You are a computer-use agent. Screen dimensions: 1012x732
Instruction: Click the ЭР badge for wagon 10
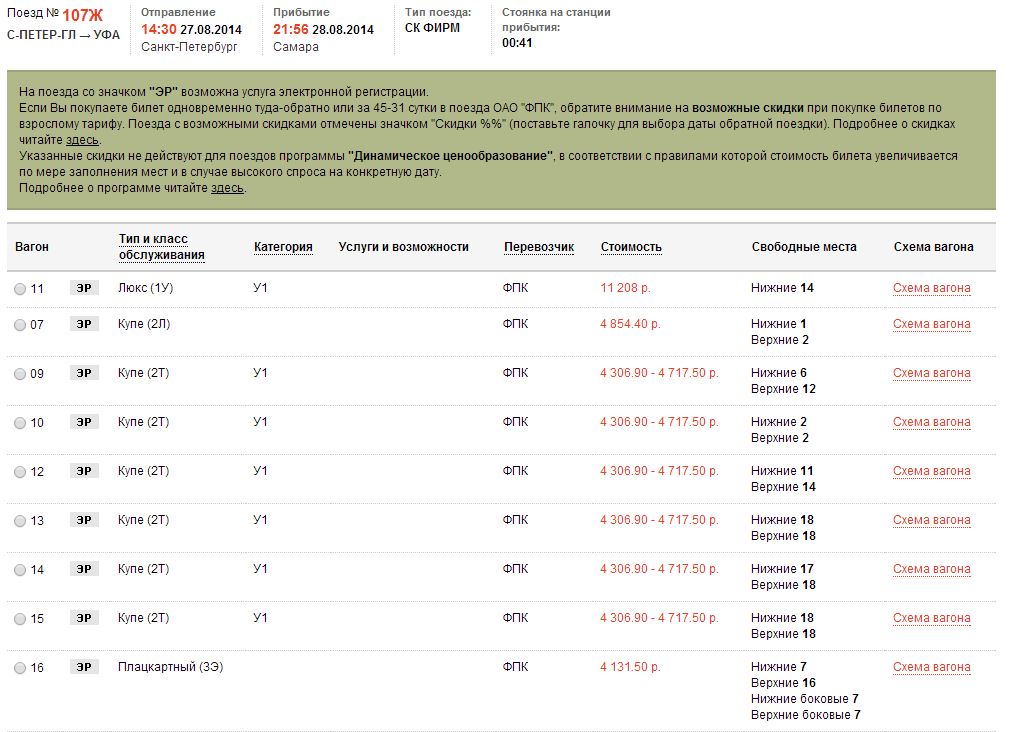coord(84,422)
